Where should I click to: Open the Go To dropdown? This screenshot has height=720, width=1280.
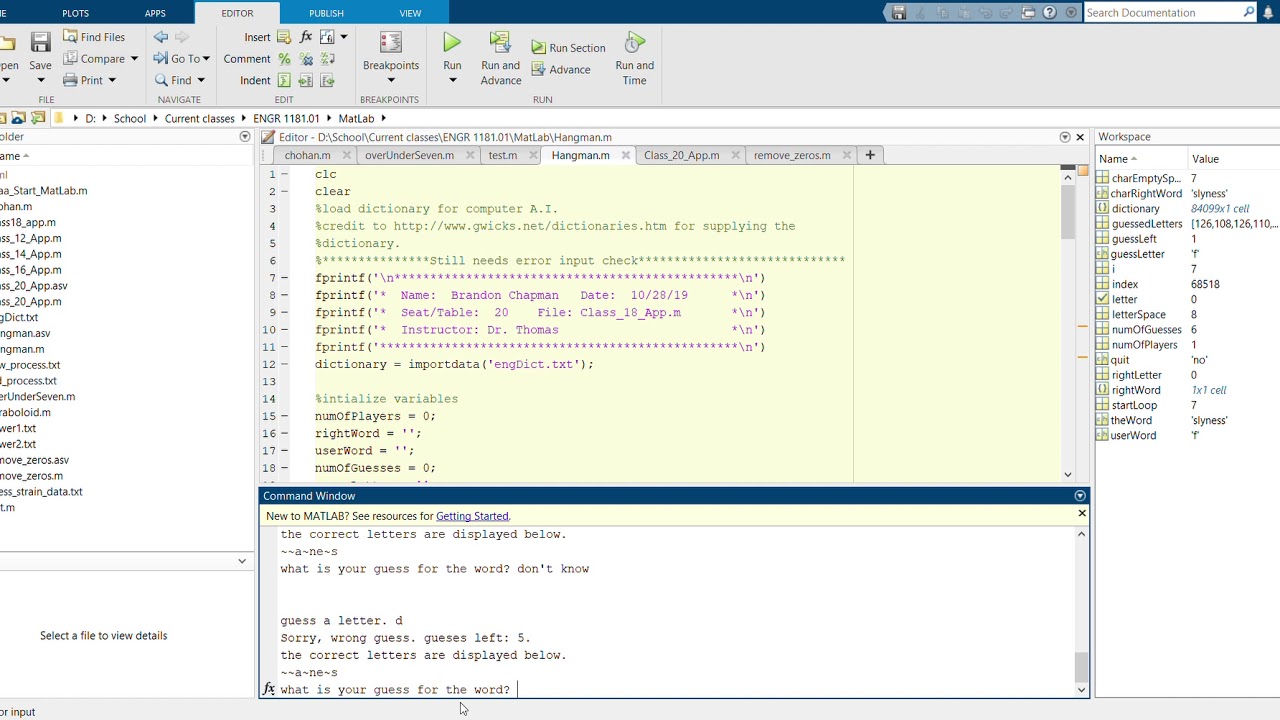(x=206, y=59)
